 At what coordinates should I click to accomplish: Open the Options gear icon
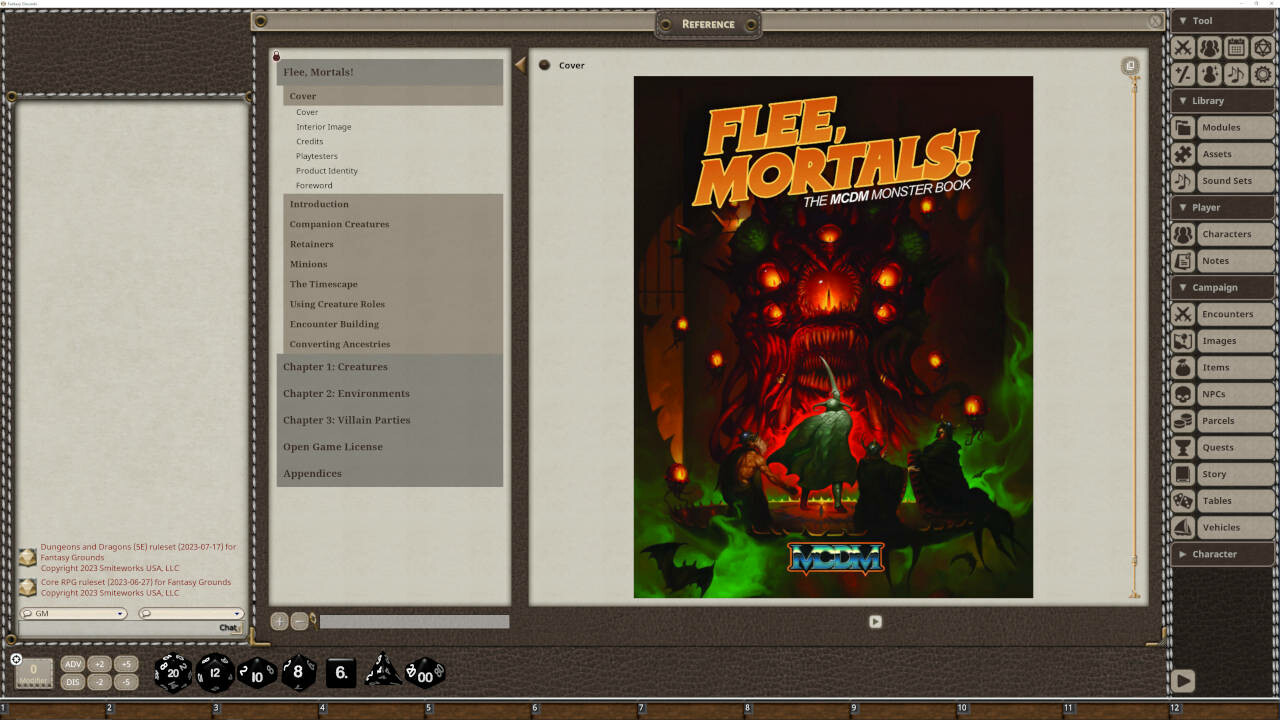click(1262, 74)
